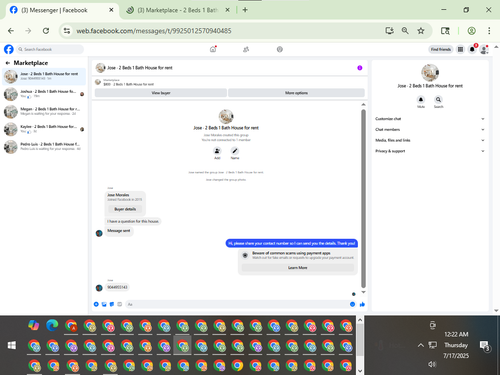Image resolution: width=500 pixels, height=375 pixels.
Task: Choose a sticker from the composer
Action: [x=112, y=304]
